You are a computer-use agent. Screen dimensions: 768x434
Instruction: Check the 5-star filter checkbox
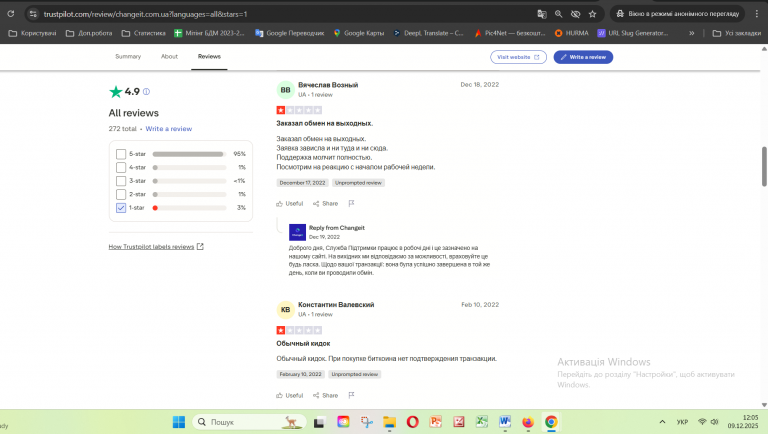(x=121, y=154)
